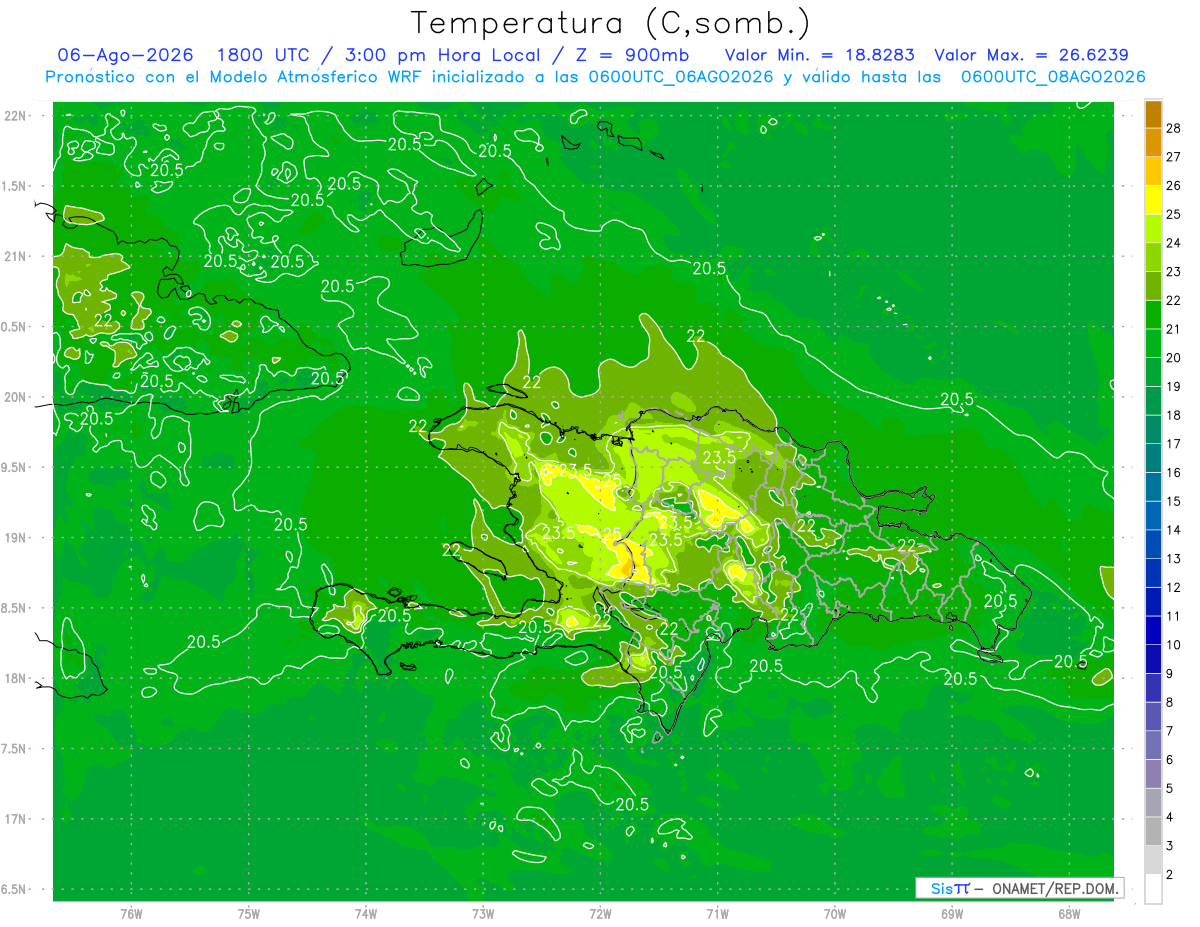Click the '21N' latitude axis label

(17, 256)
